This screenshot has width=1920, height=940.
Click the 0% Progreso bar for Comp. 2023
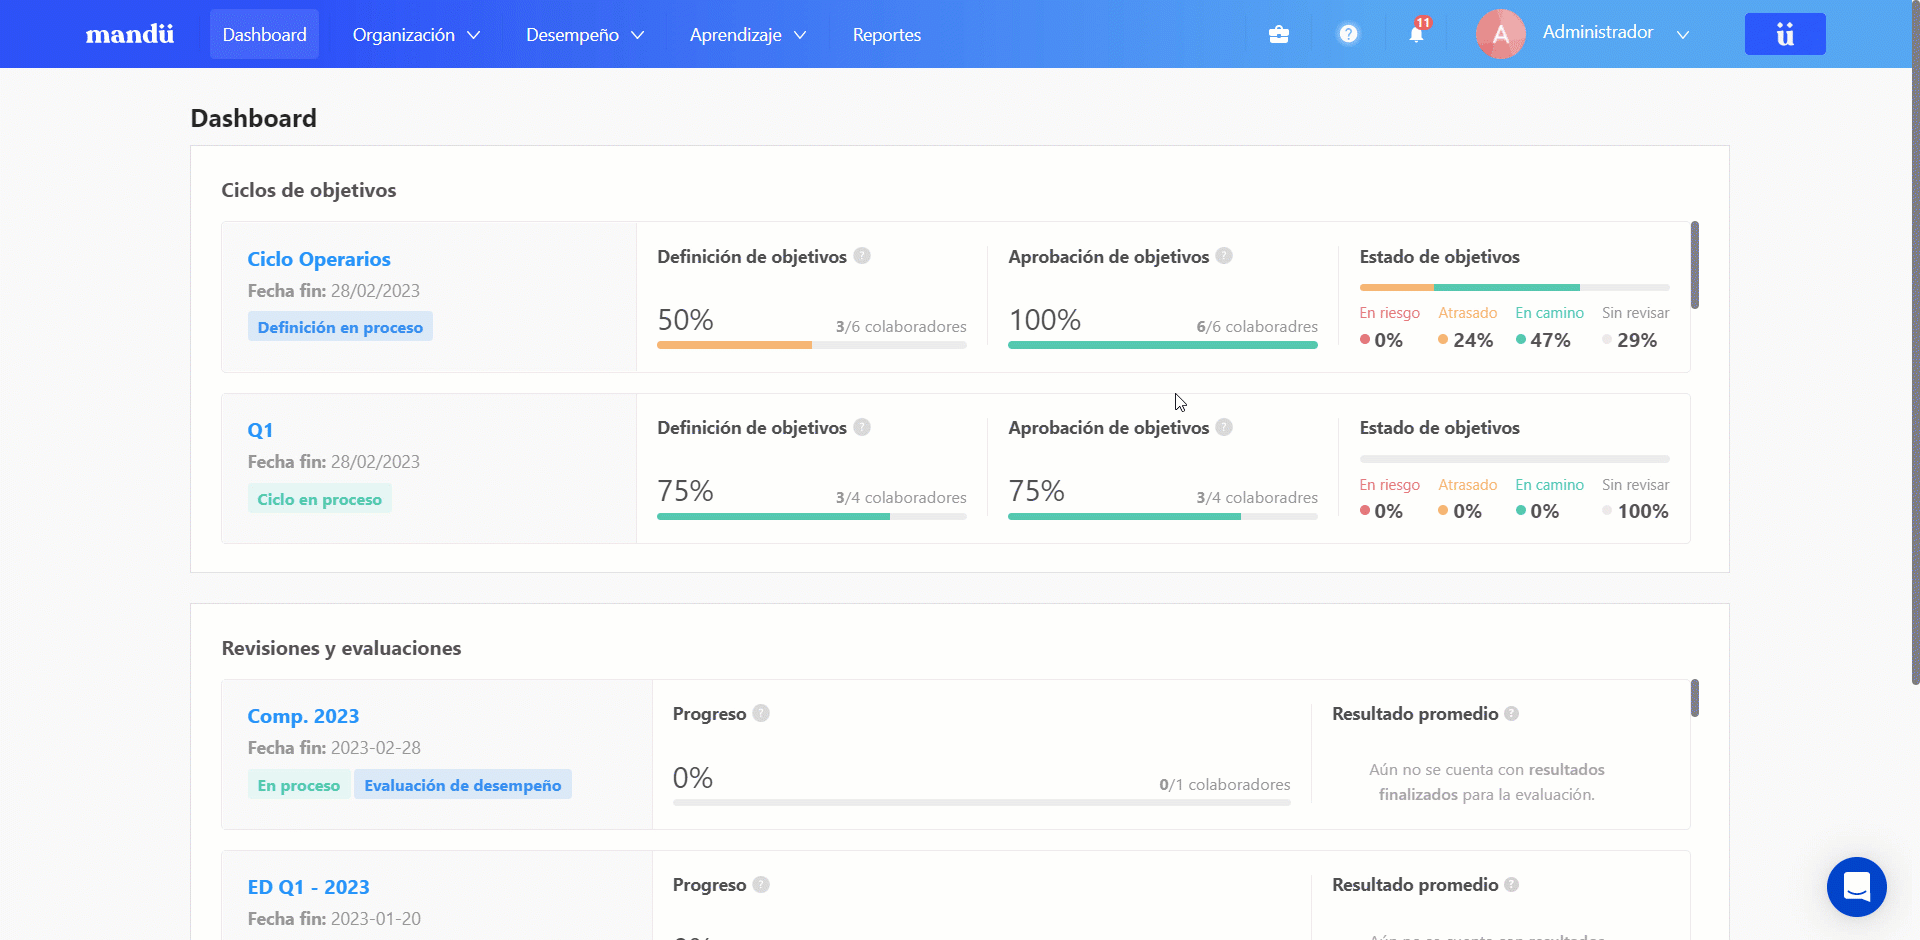point(982,802)
